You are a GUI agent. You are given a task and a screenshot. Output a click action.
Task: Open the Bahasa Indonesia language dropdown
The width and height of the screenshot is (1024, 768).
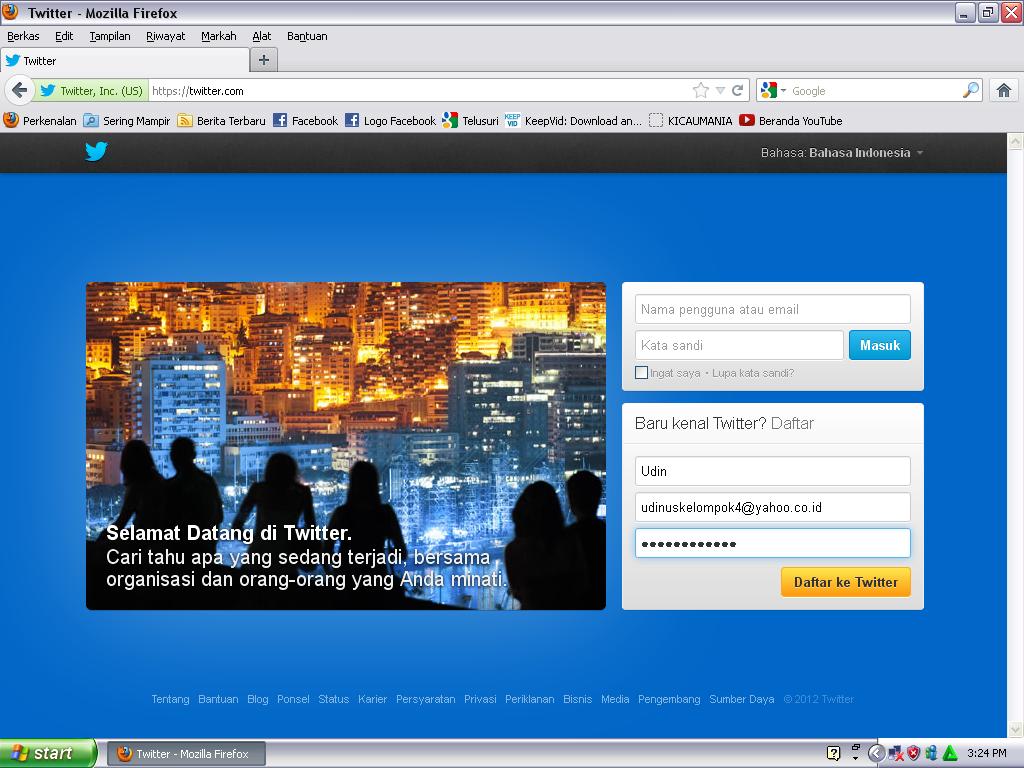pos(842,153)
